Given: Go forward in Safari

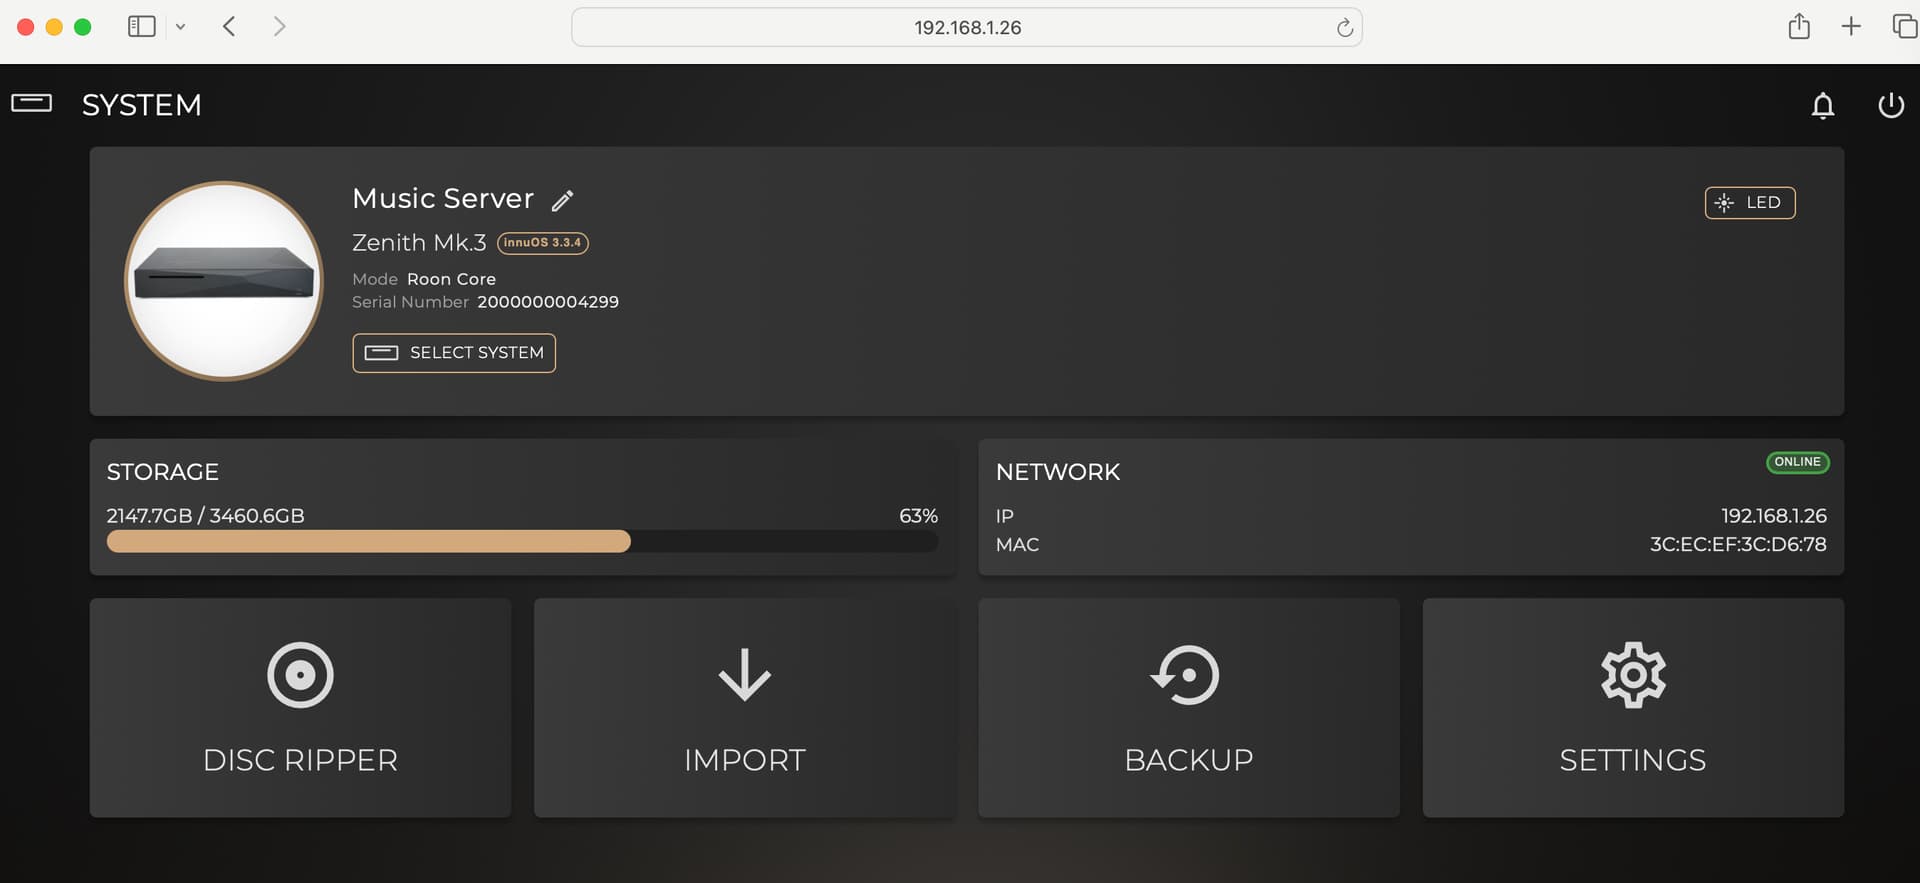Looking at the screenshot, I should coord(279,27).
